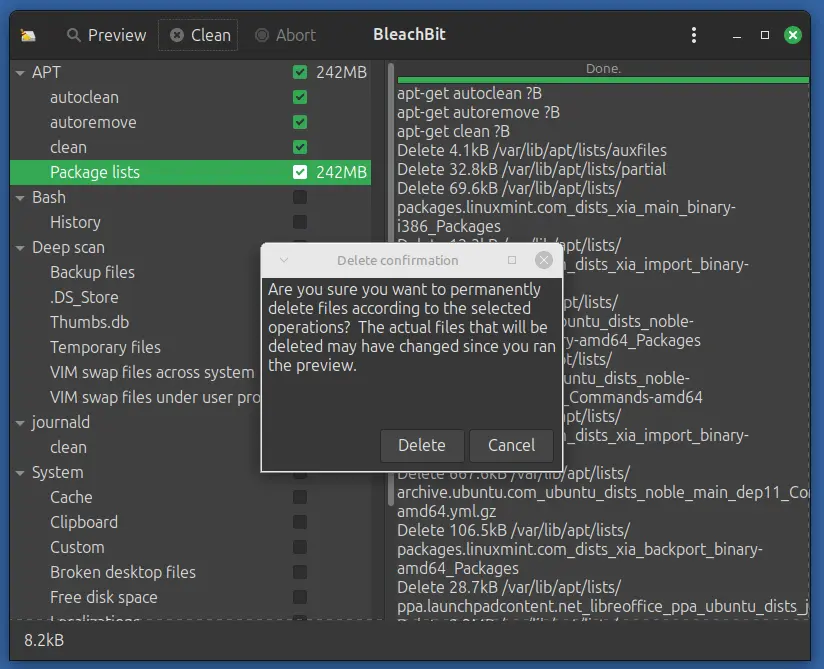The width and height of the screenshot is (824, 669).
Task: Maximize the BleachBit main window
Action: pos(765,35)
